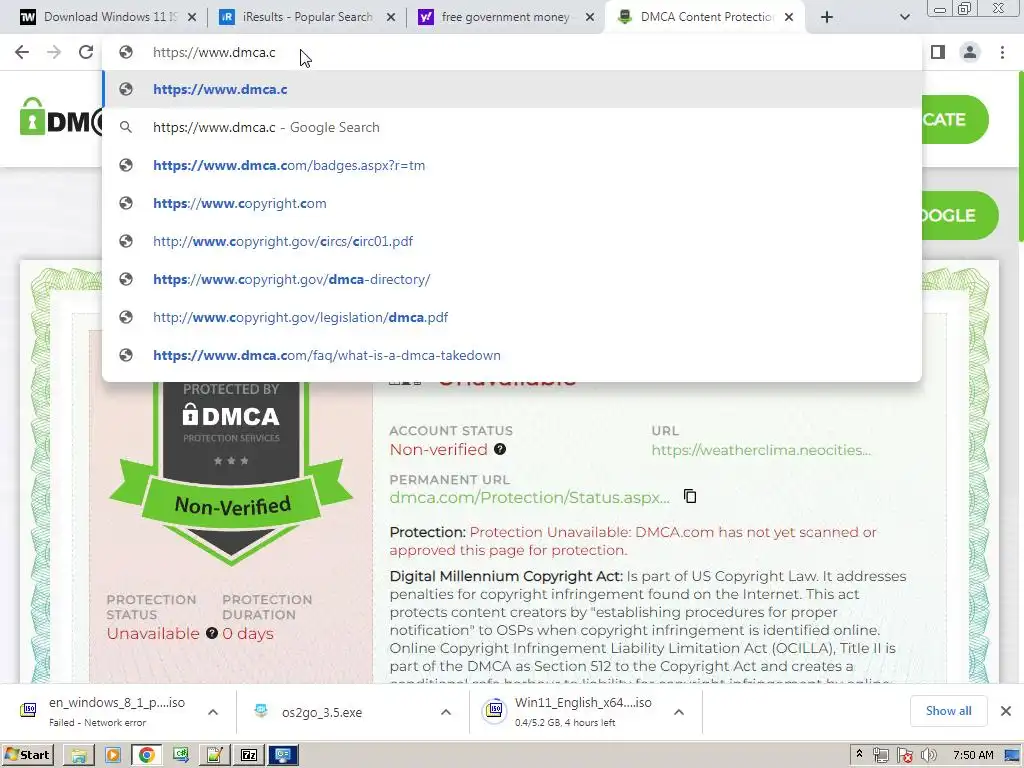Open the side panel icon
Screen dimensions: 1024x768
click(938, 52)
